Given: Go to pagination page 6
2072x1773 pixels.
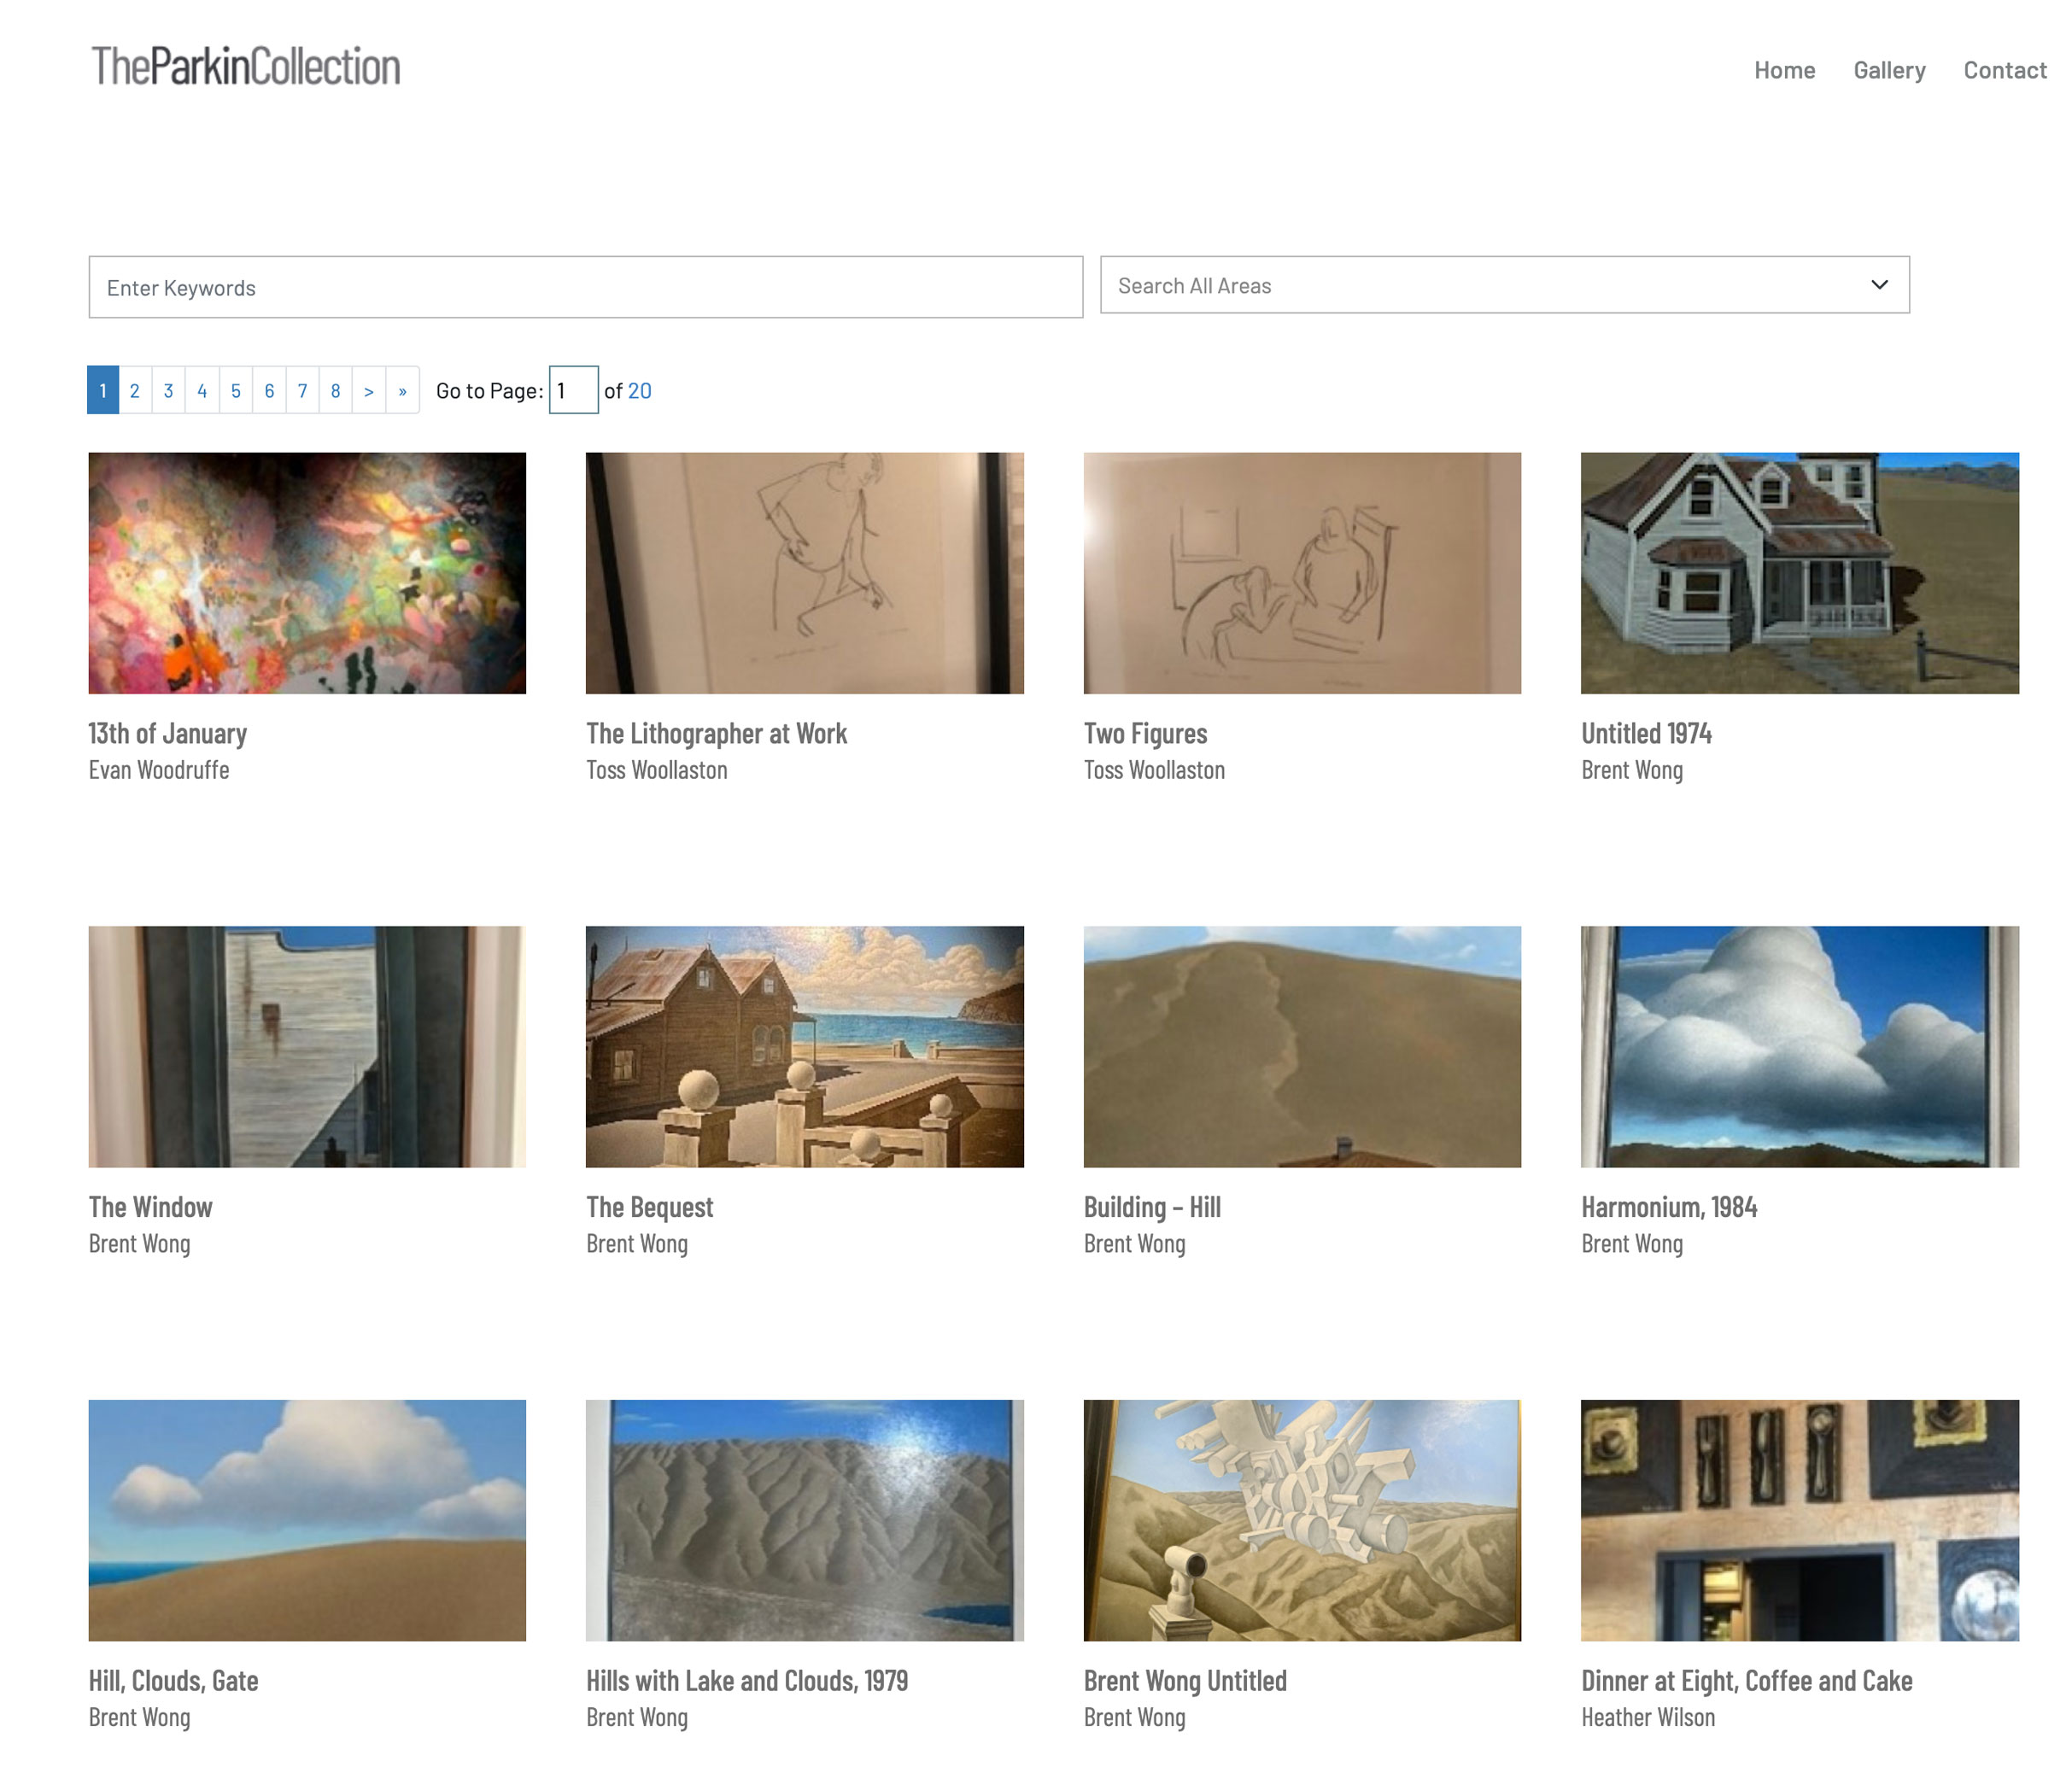Looking at the screenshot, I should 269,390.
